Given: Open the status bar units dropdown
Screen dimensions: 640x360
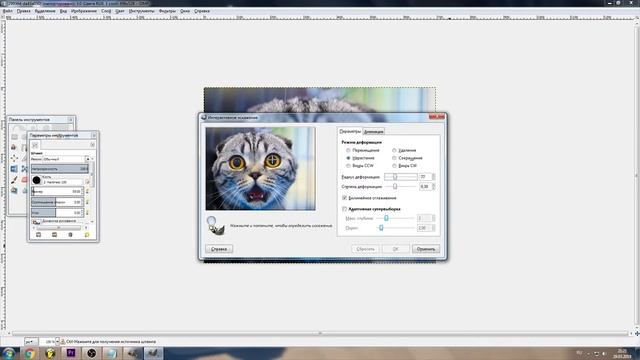Looking at the screenshot, I should tap(31, 342).
